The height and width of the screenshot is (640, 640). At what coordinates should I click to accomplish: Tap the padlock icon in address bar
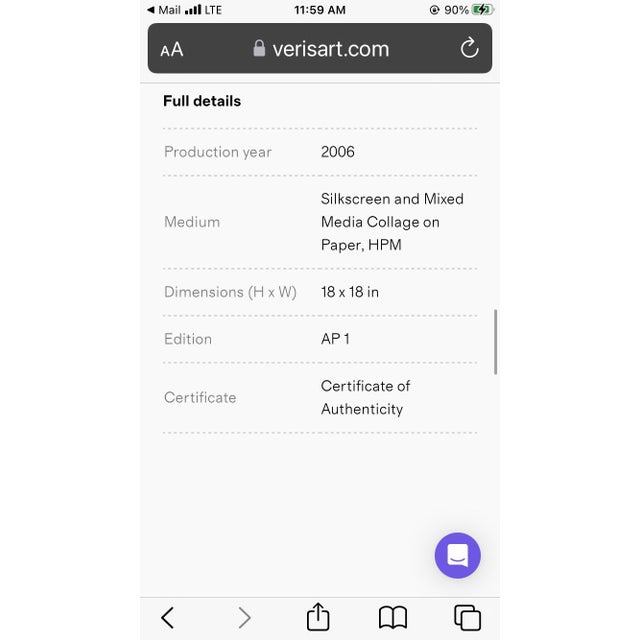(259, 48)
